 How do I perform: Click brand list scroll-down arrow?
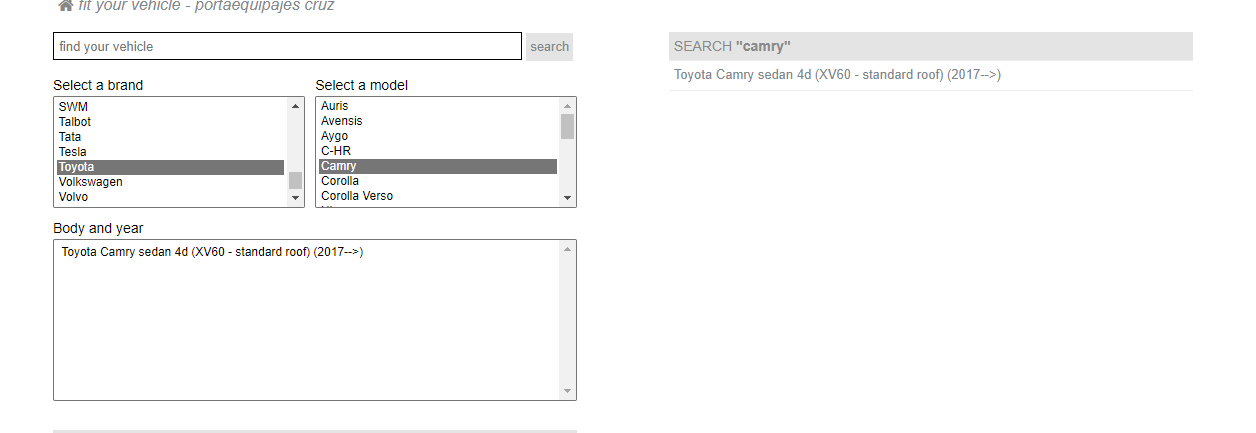[x=295, y=198]
